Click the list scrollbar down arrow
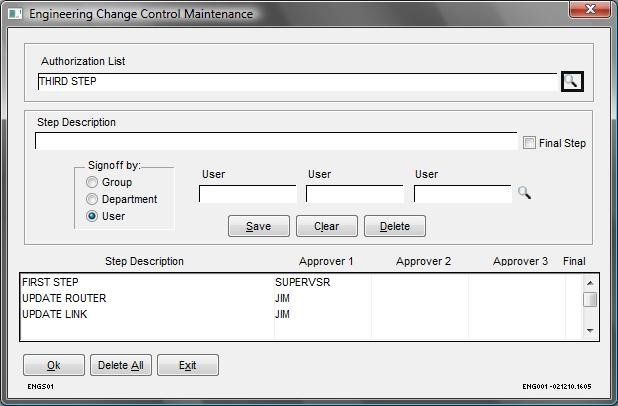This screenshot has width=618, height=406. [x=590, y=330]
